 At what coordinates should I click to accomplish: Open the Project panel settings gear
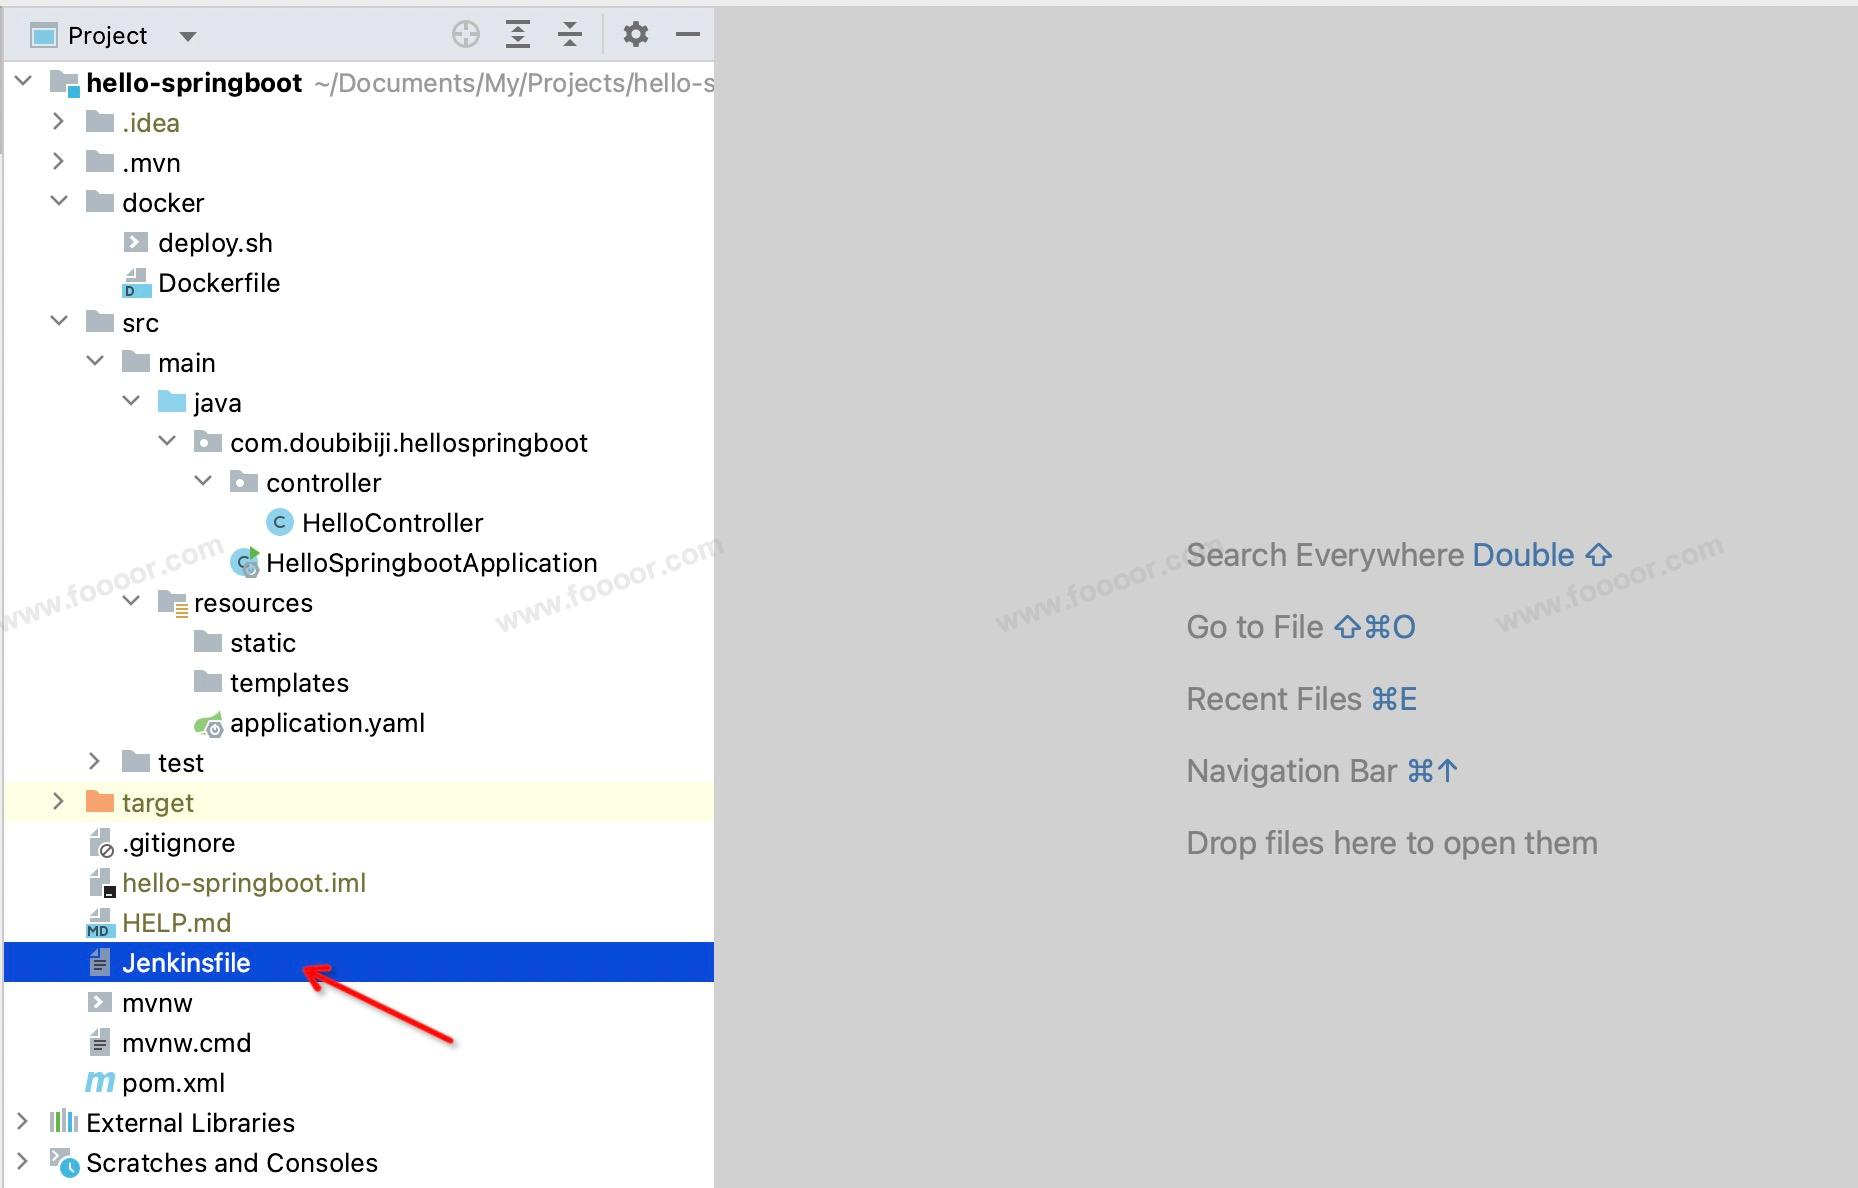(x=635, y=35)
